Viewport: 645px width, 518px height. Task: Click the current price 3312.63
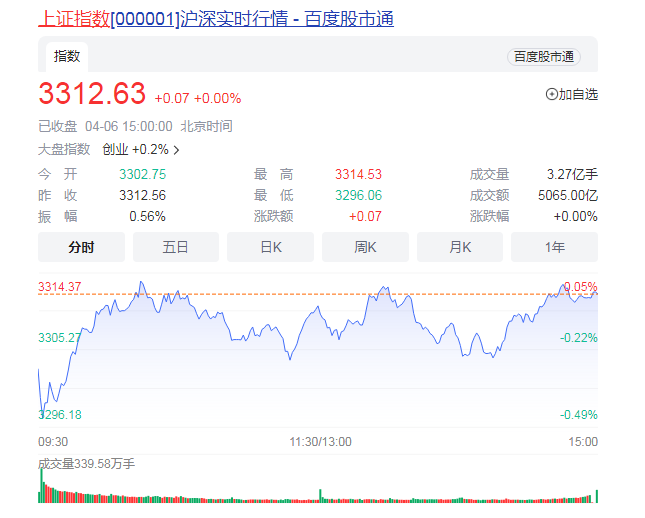(x=92, y=94)
